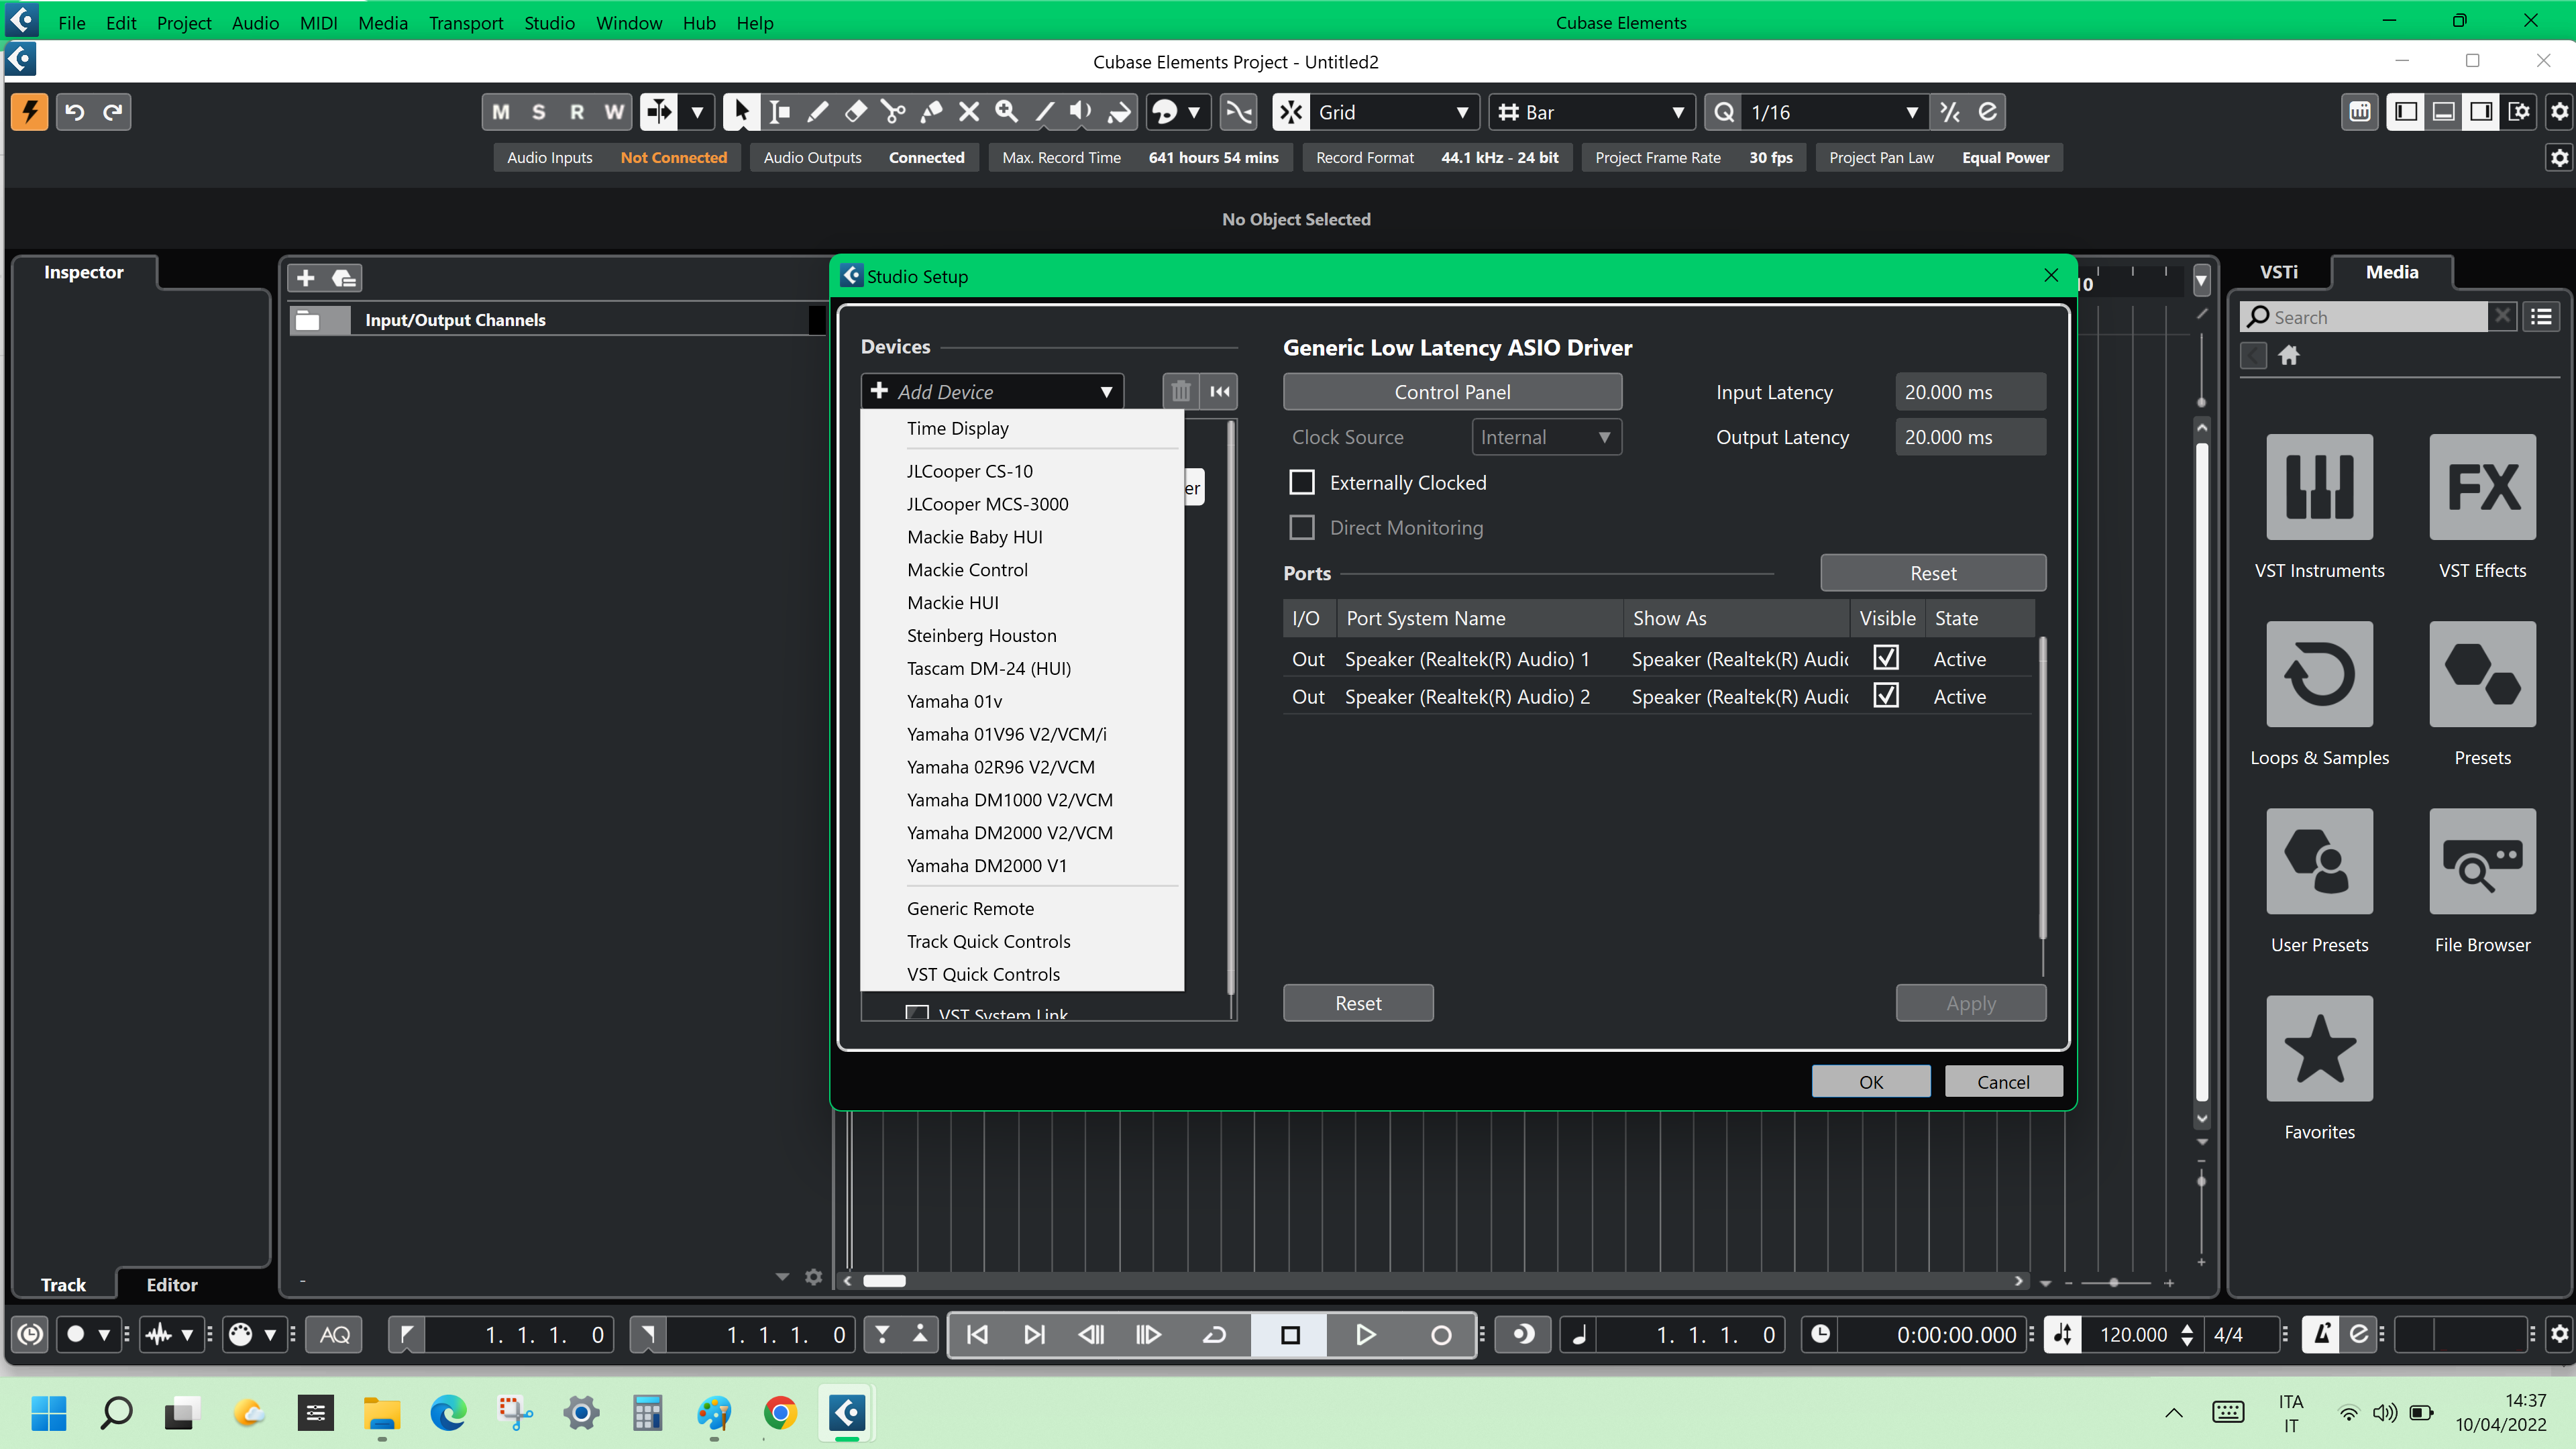Enable Externally Clocked checkbox
This screenshot has height=1449, width=2576.
(x=1302, y=483)
